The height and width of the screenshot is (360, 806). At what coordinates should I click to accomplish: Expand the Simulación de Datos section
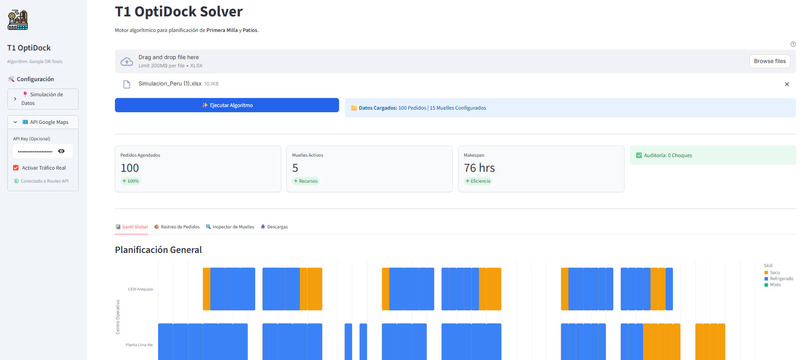[x=43, y=99]
